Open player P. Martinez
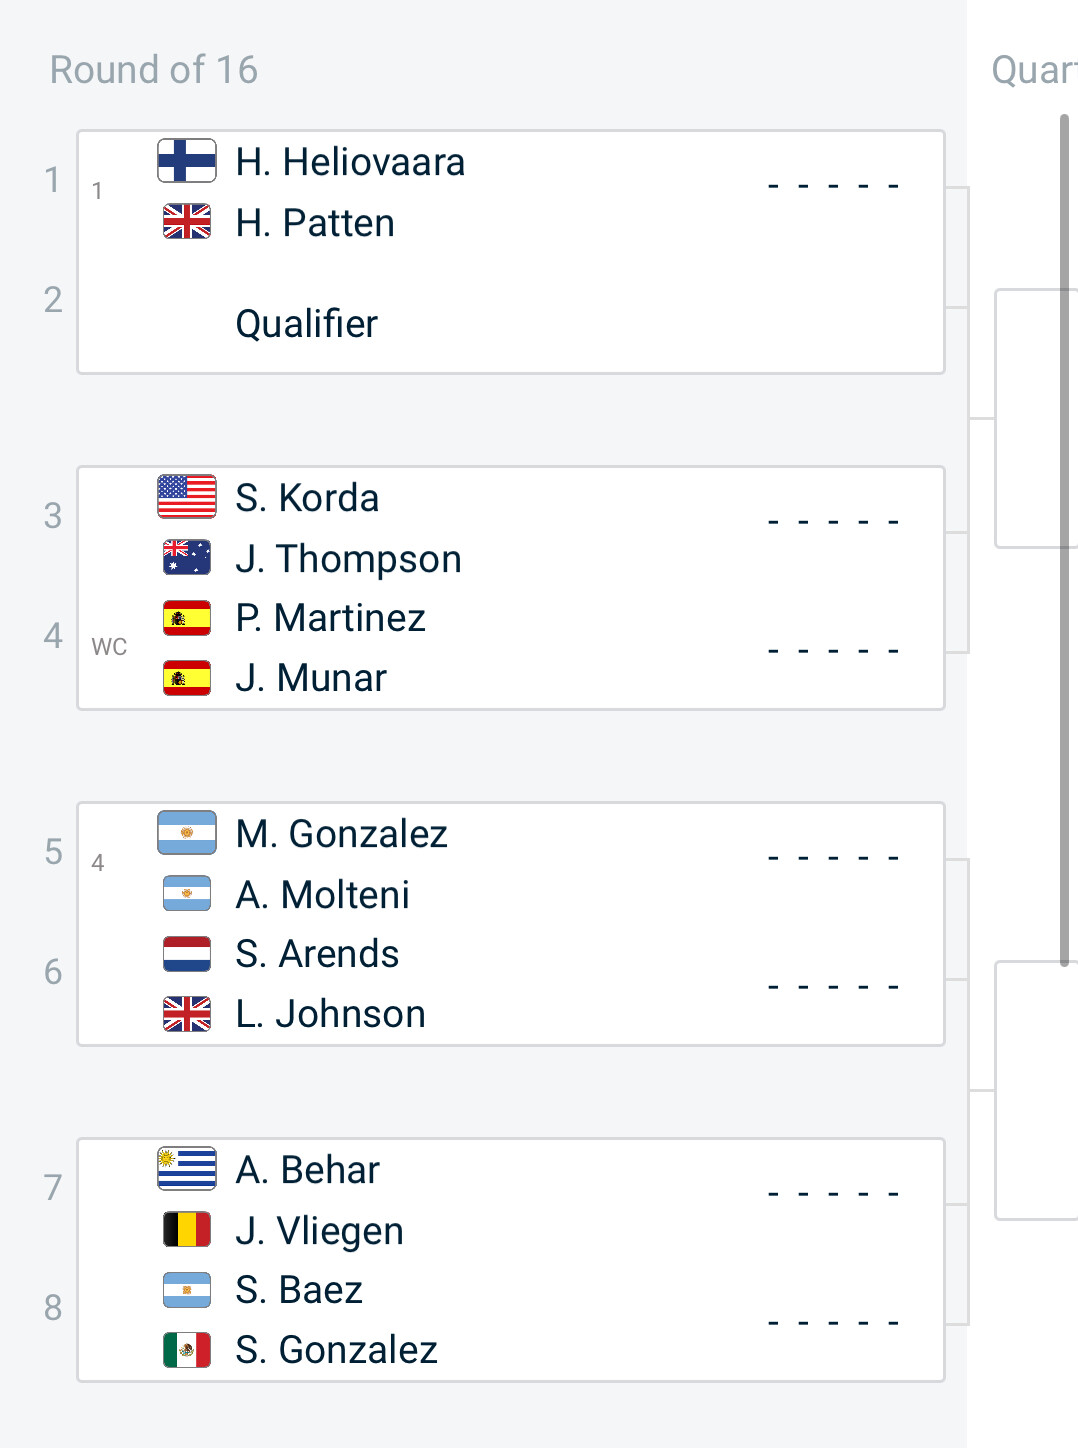 [x=330, y=618]
